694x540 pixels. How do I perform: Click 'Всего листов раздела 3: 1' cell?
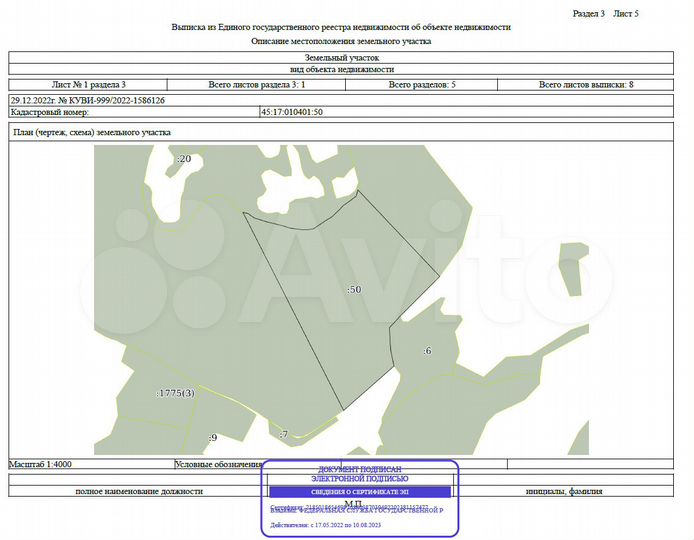(x=256, y=85)
